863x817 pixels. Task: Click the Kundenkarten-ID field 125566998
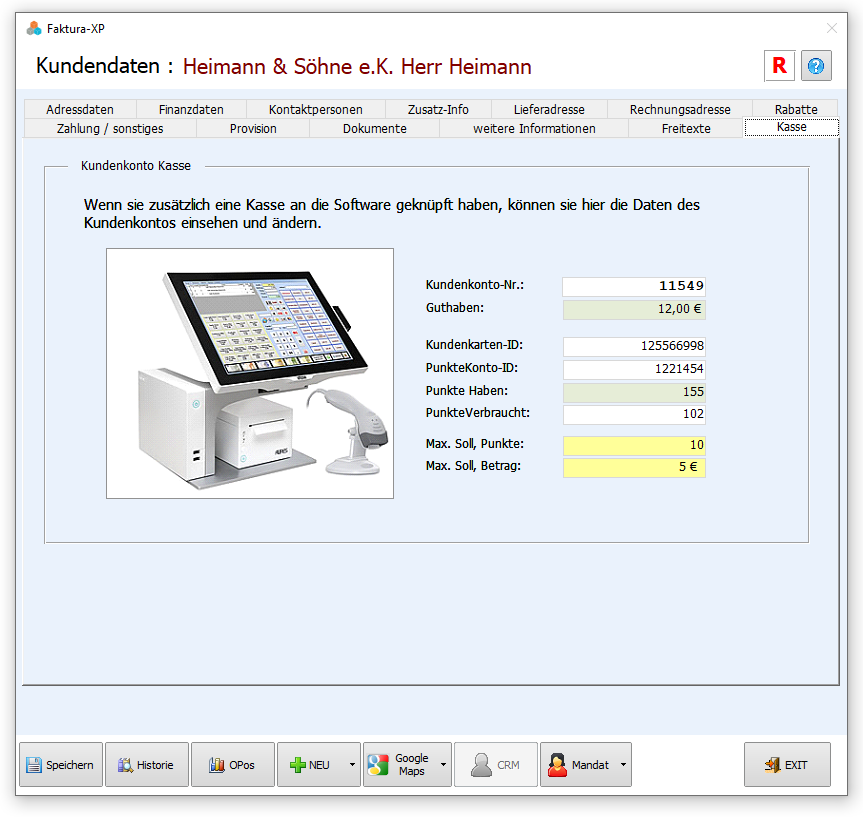point(634,346)
